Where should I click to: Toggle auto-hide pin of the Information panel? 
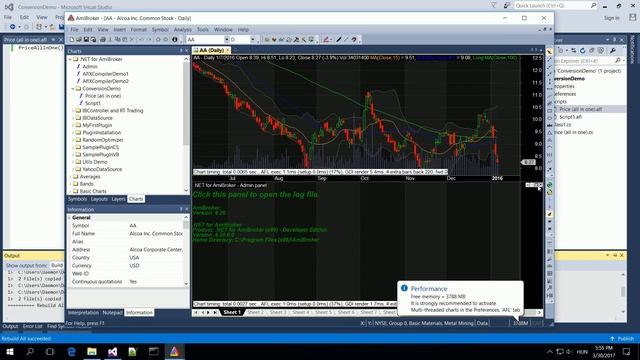(181, 209)
